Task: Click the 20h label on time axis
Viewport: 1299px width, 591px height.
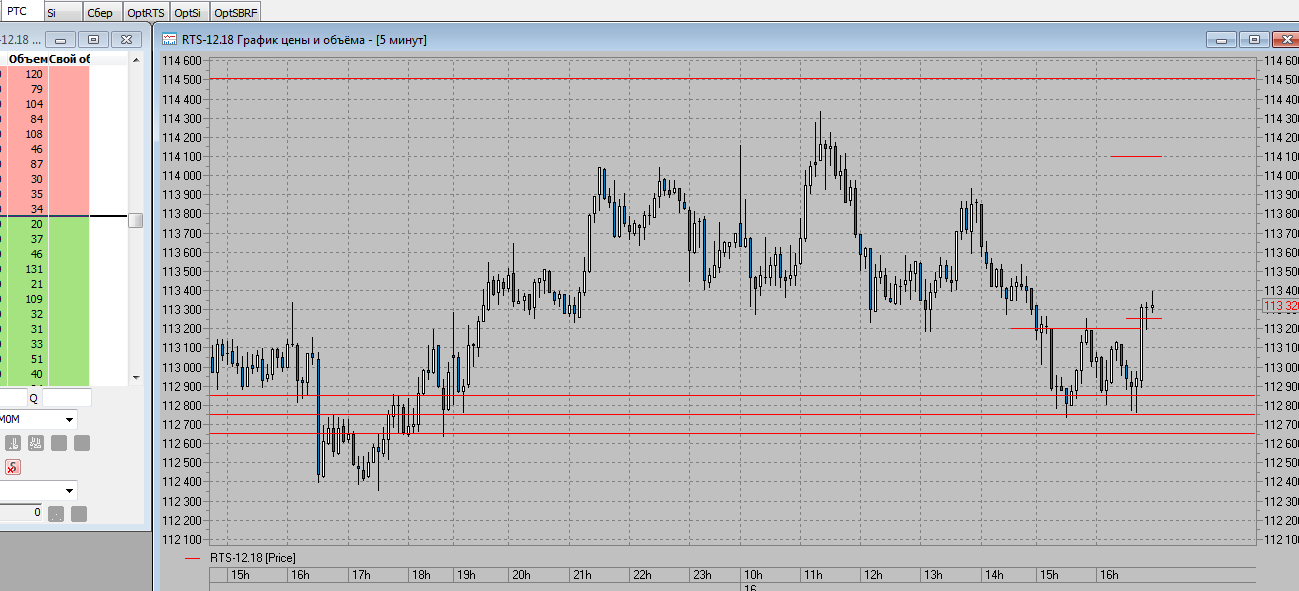Action: pyautogui.click(x=521, y=575)
